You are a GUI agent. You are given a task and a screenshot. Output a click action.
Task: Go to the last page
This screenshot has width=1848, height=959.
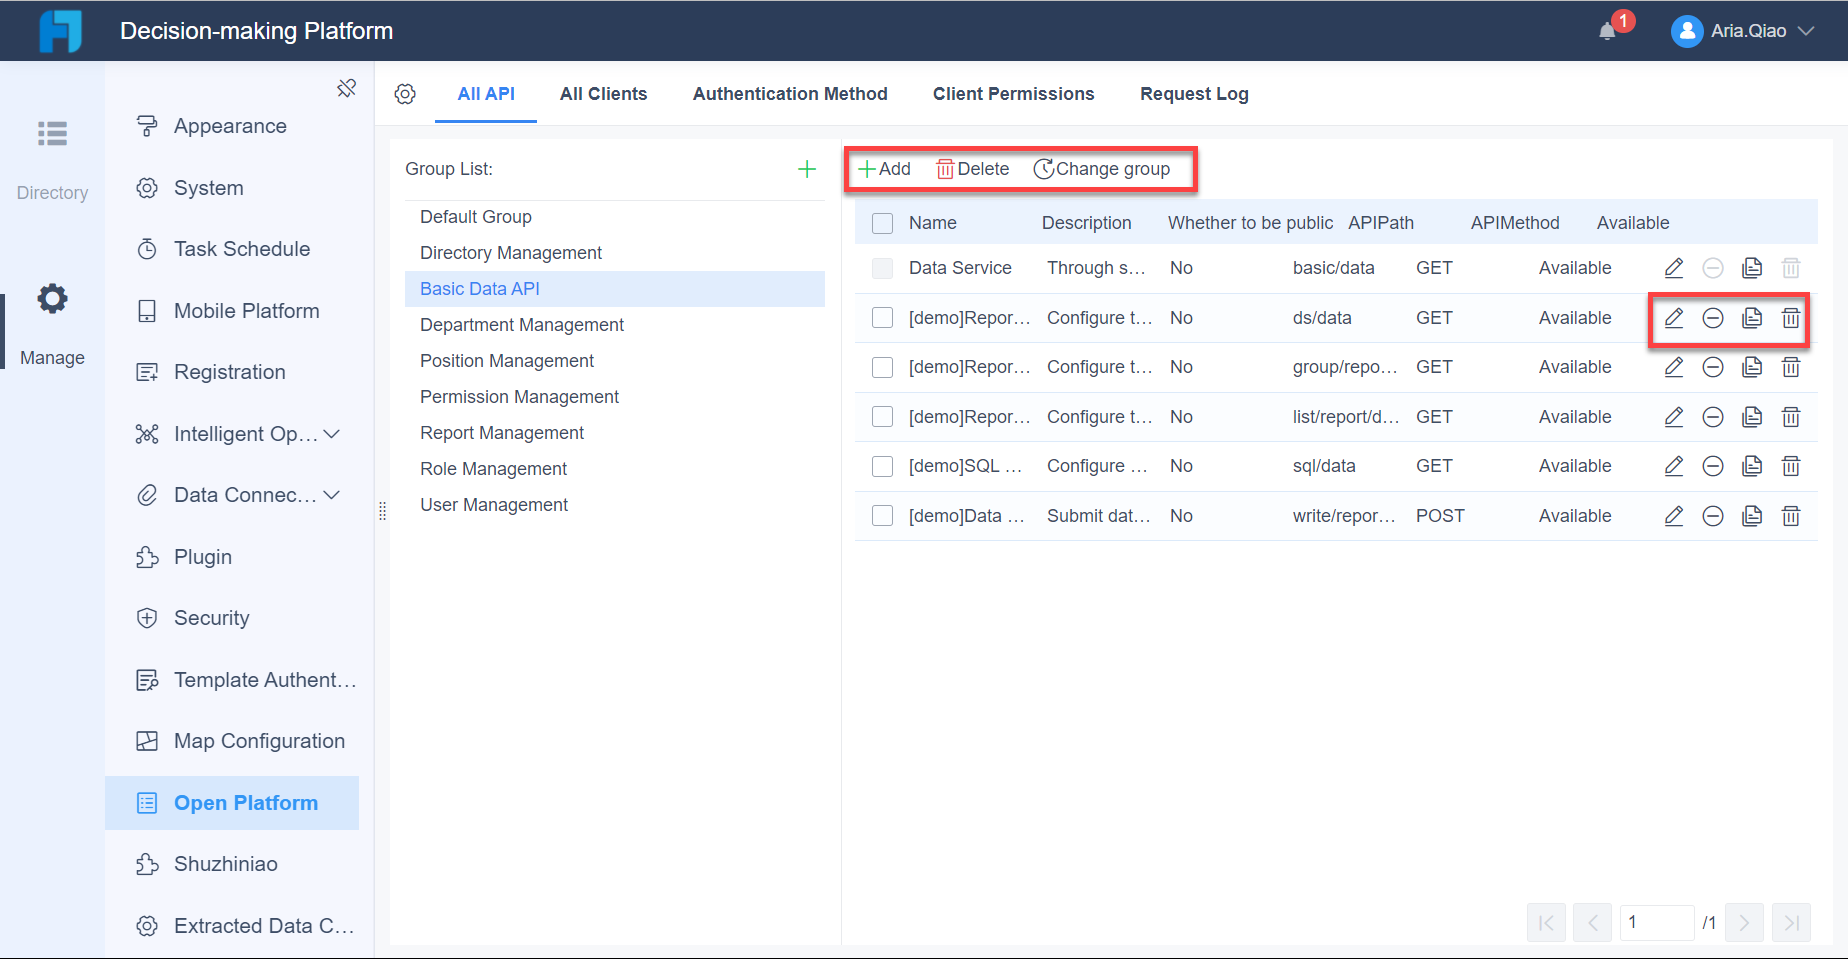pyautogui.click(x=1791, y=923)
